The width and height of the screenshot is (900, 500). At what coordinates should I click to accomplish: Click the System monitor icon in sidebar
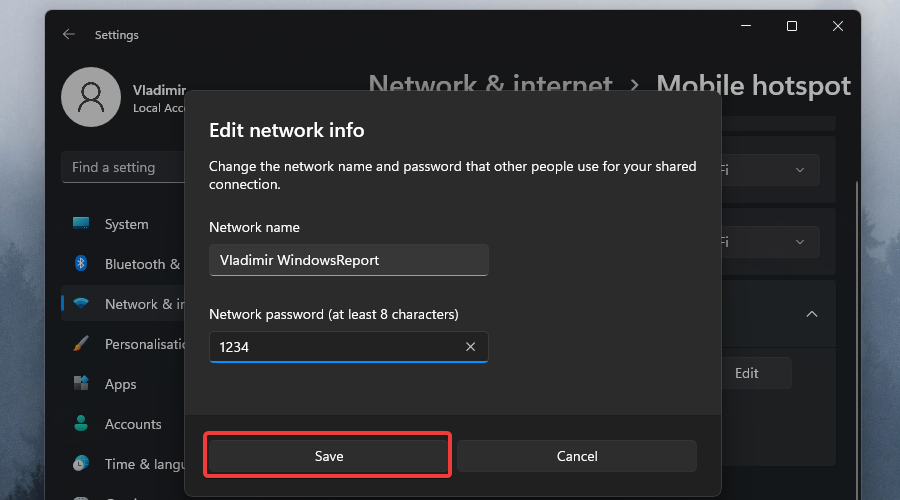point(81,224)
